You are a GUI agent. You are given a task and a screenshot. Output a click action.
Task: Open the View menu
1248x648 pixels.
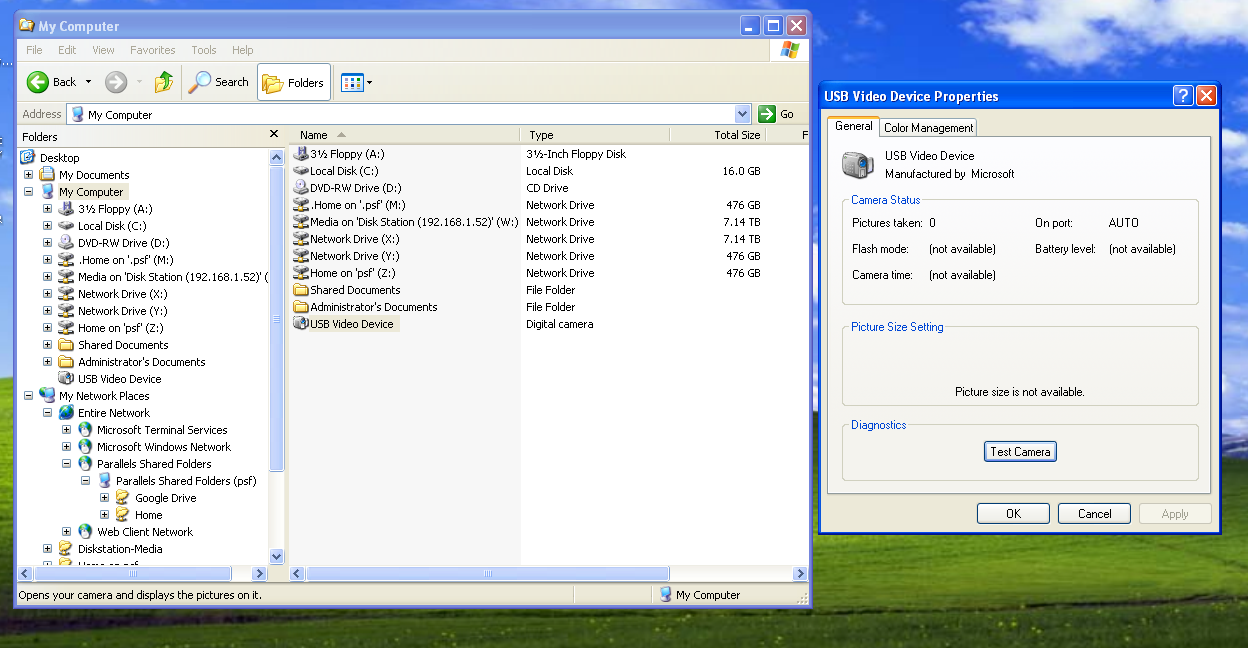click(103, 50)
